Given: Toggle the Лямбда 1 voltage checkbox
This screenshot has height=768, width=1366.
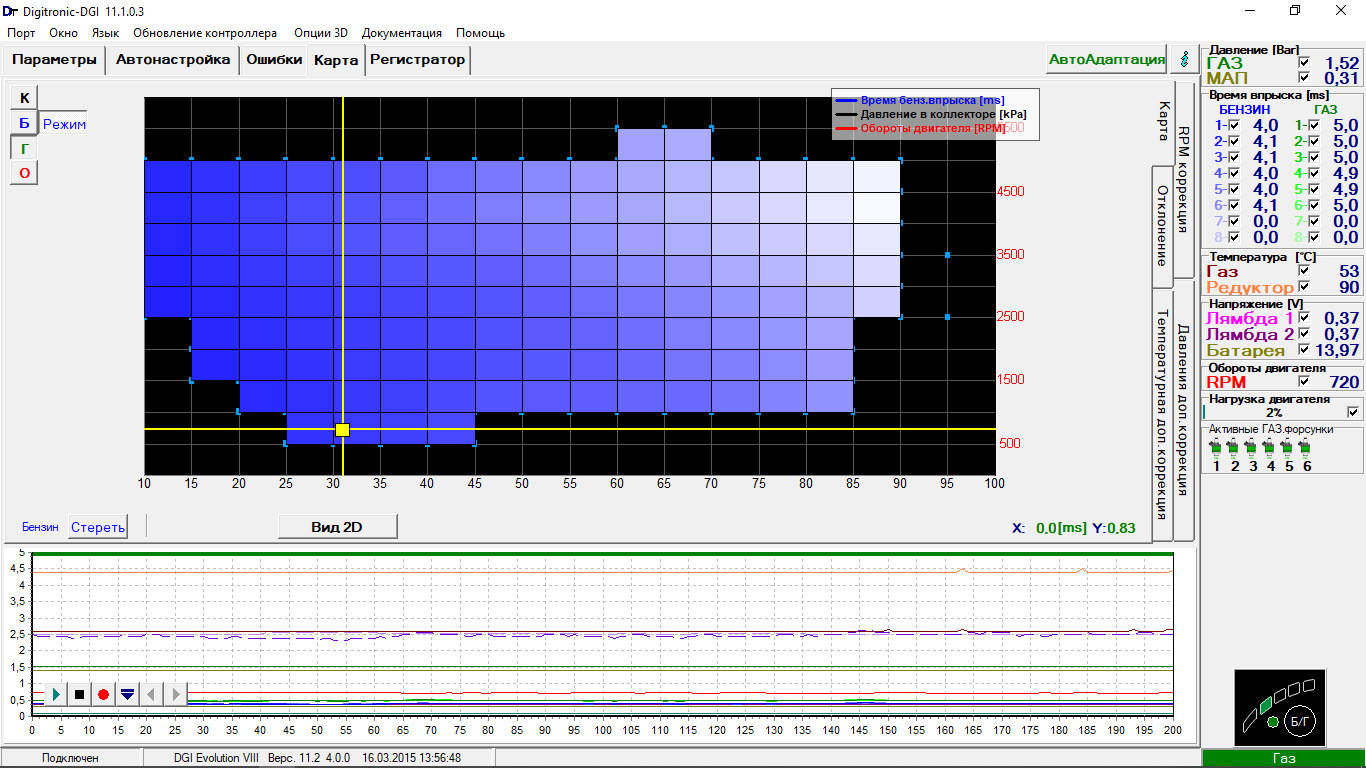Looking at the screenshot, I should click(x=1303, y=318).
